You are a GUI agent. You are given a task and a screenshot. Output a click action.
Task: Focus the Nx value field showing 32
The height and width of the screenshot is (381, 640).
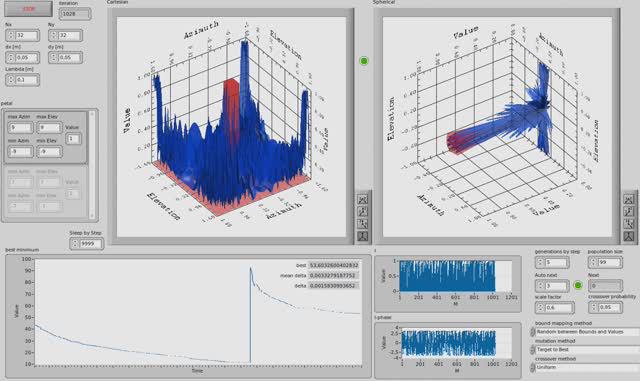click(27, 36)
